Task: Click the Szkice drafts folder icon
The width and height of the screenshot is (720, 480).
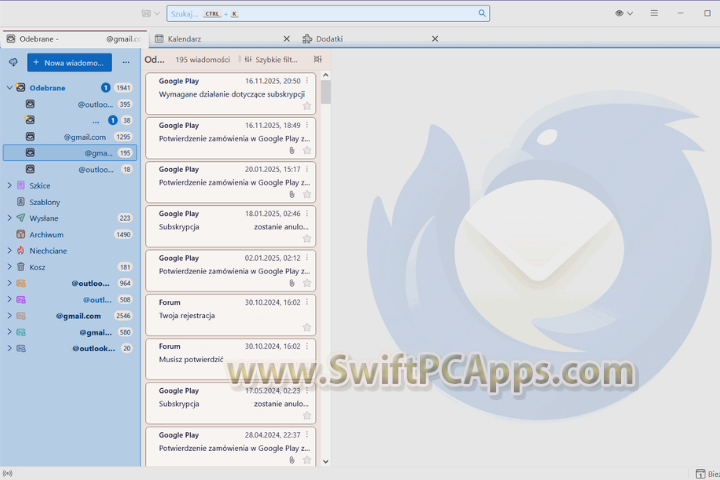Action: click(21, 185)
